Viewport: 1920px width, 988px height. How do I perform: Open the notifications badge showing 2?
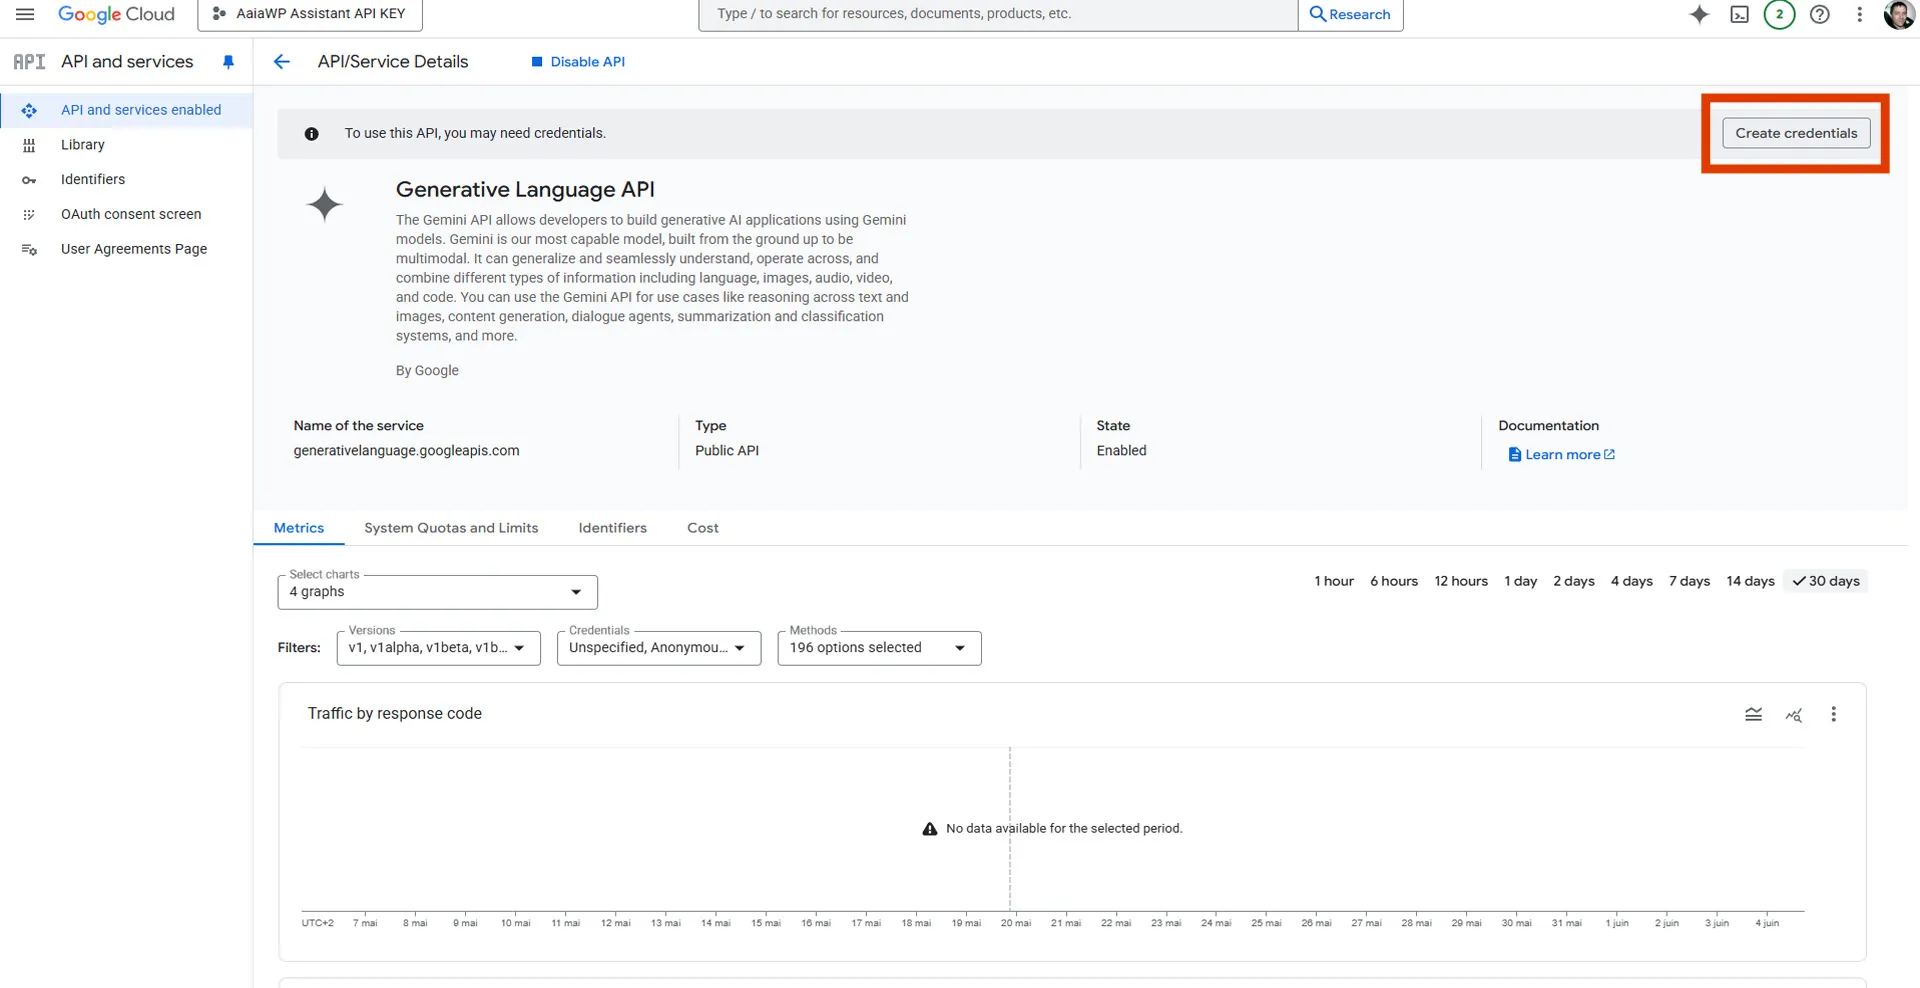[1780, 14]
